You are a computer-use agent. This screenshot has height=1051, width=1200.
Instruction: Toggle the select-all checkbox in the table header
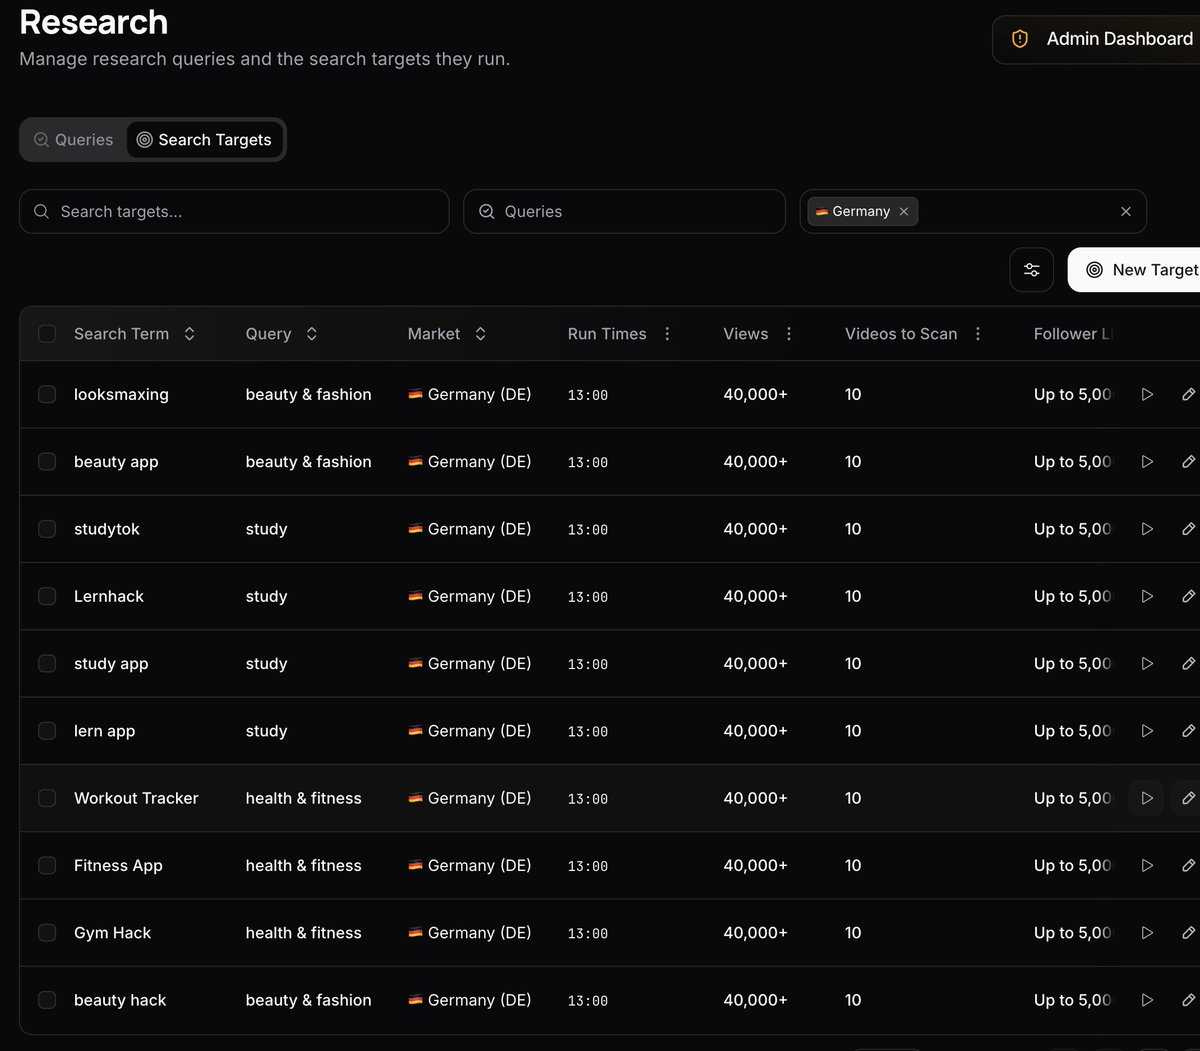47,334
